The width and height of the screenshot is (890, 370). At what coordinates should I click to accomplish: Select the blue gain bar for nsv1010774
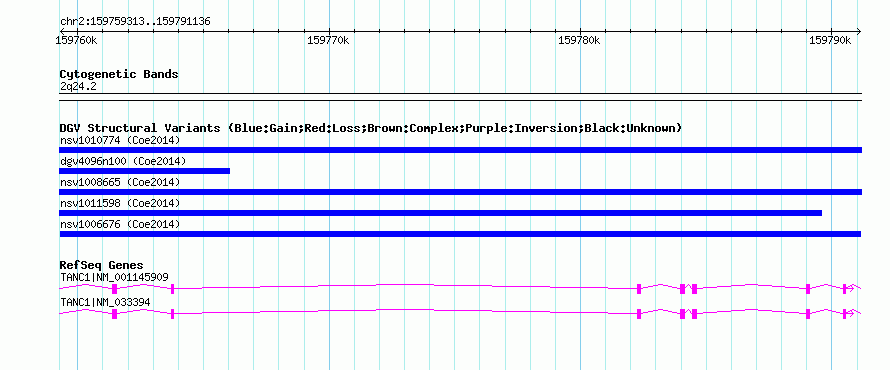tap(460, 150)
